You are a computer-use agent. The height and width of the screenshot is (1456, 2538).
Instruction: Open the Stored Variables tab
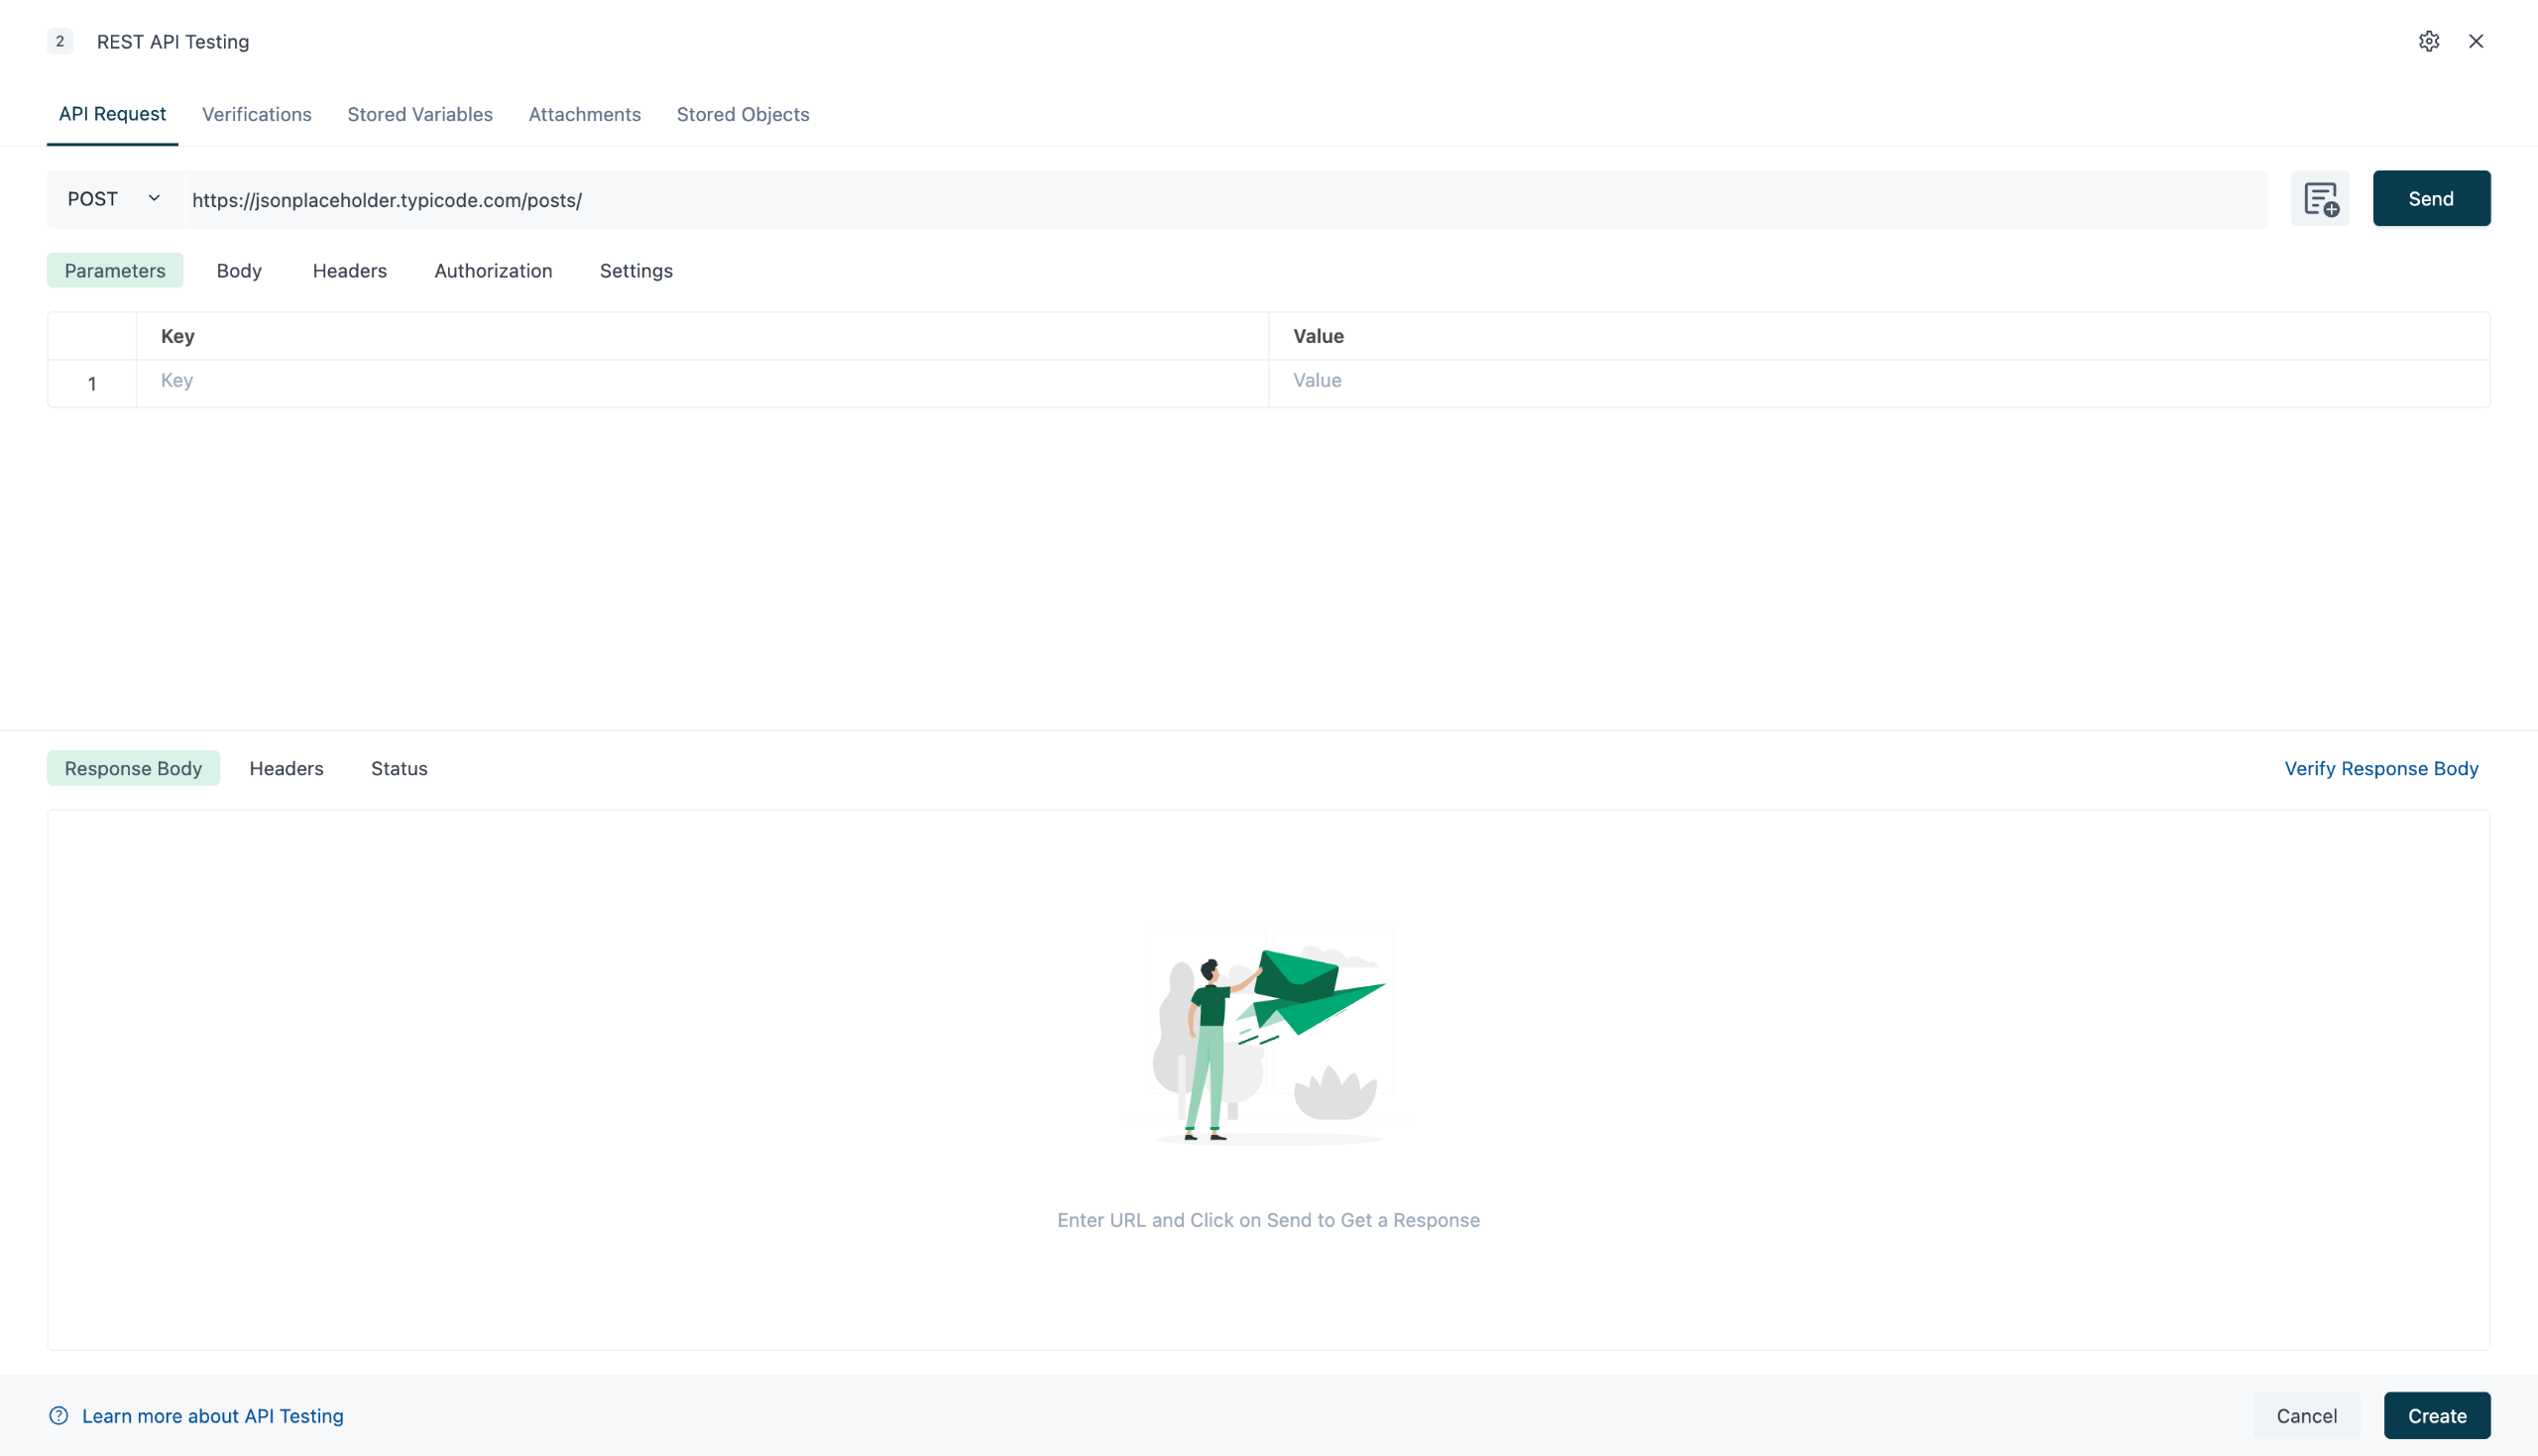pyautogui.click(x=419, y=114)
